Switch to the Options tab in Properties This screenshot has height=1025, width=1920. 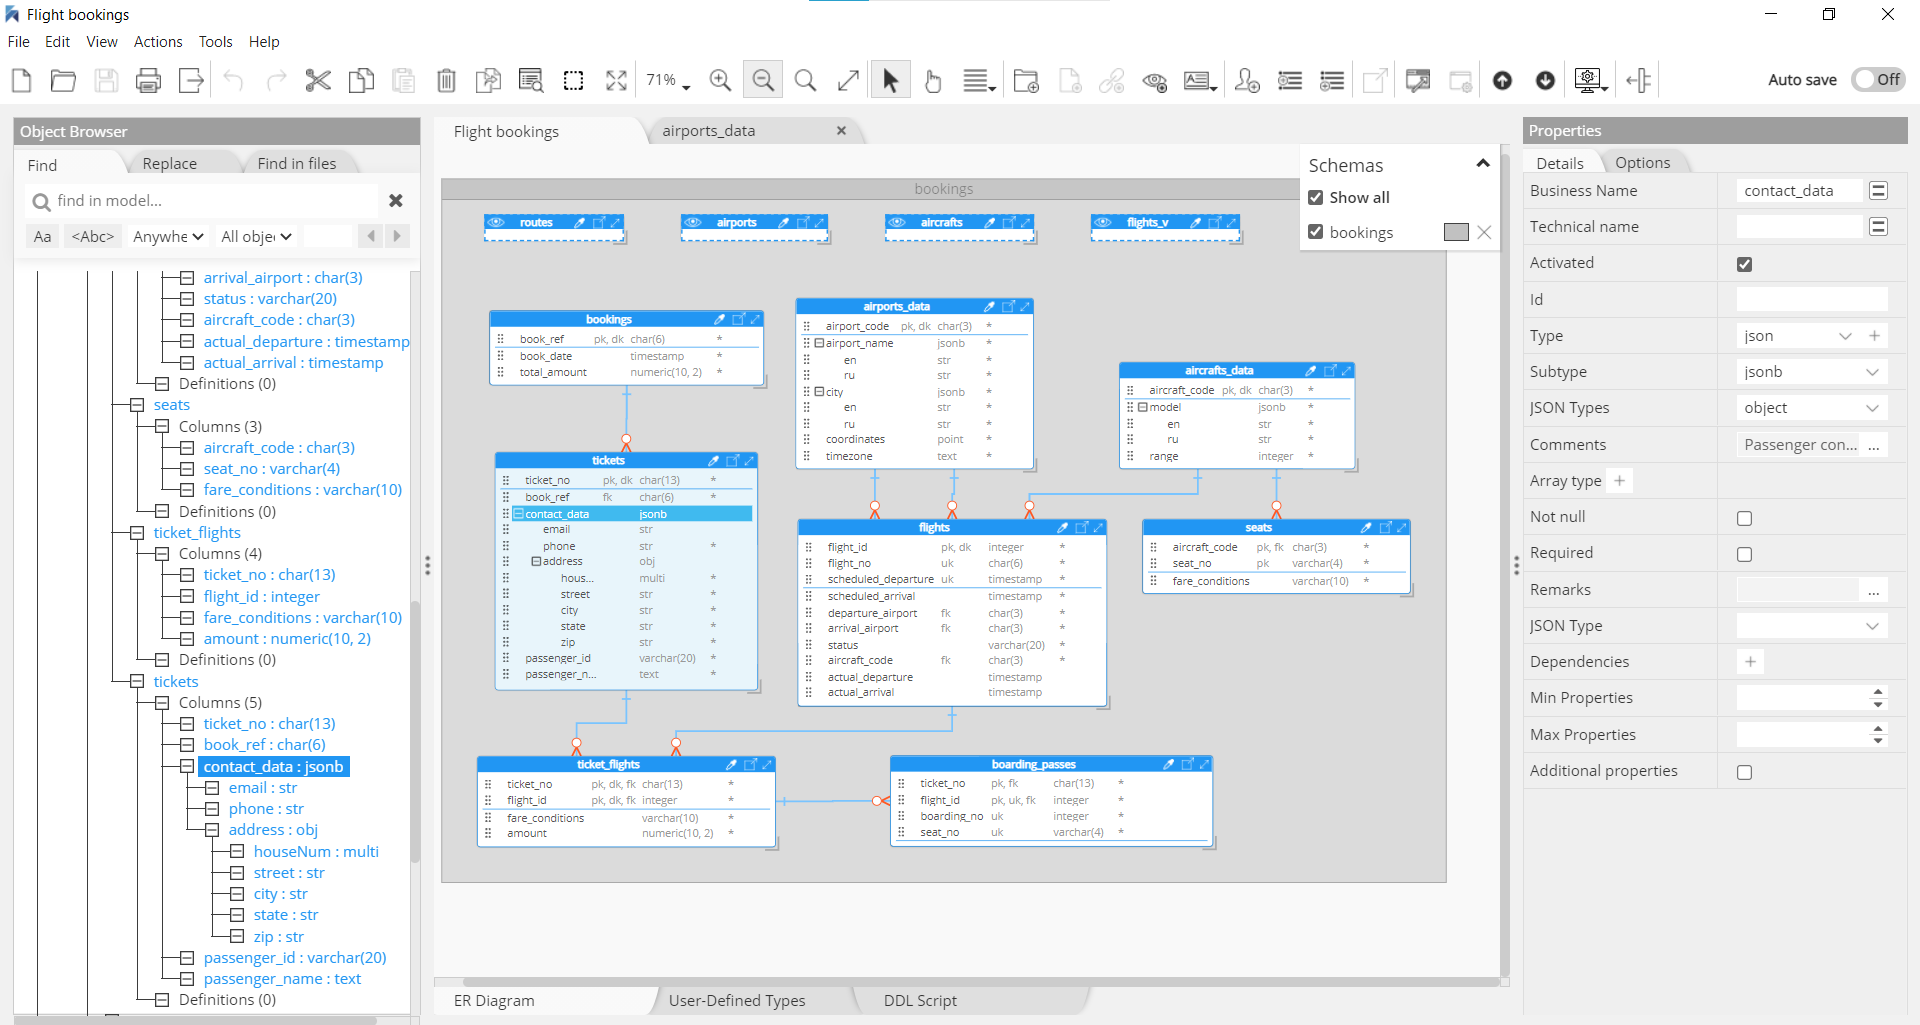coord(1642,163)
